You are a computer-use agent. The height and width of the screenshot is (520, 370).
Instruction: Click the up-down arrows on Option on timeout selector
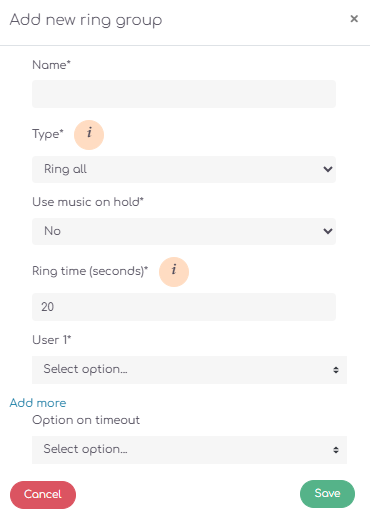point(336,450)
